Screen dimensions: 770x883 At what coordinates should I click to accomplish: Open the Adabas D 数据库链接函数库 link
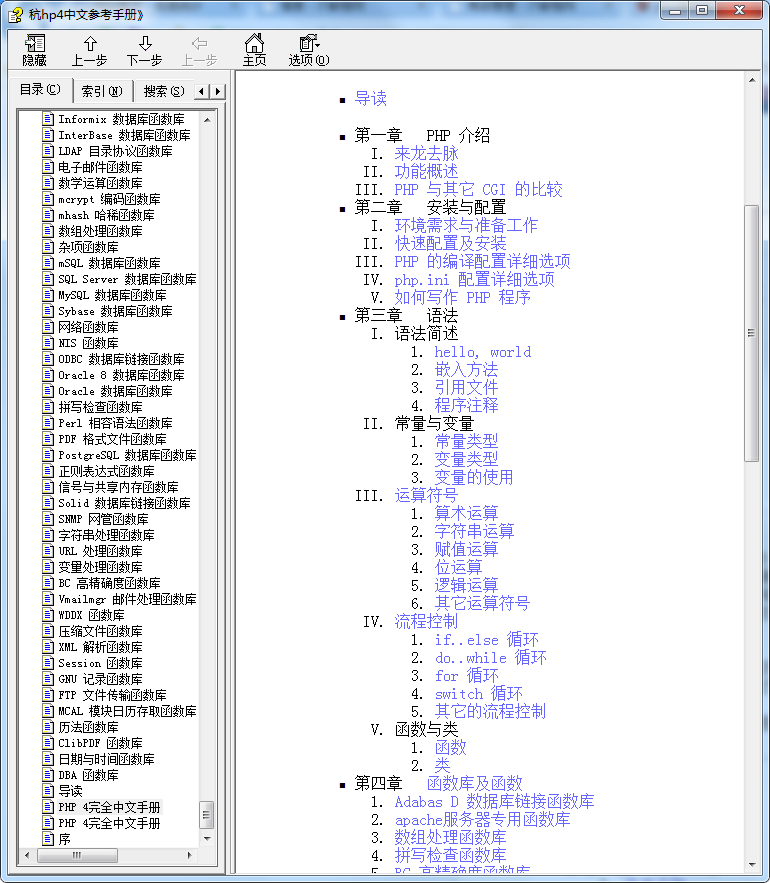[494, 802]
